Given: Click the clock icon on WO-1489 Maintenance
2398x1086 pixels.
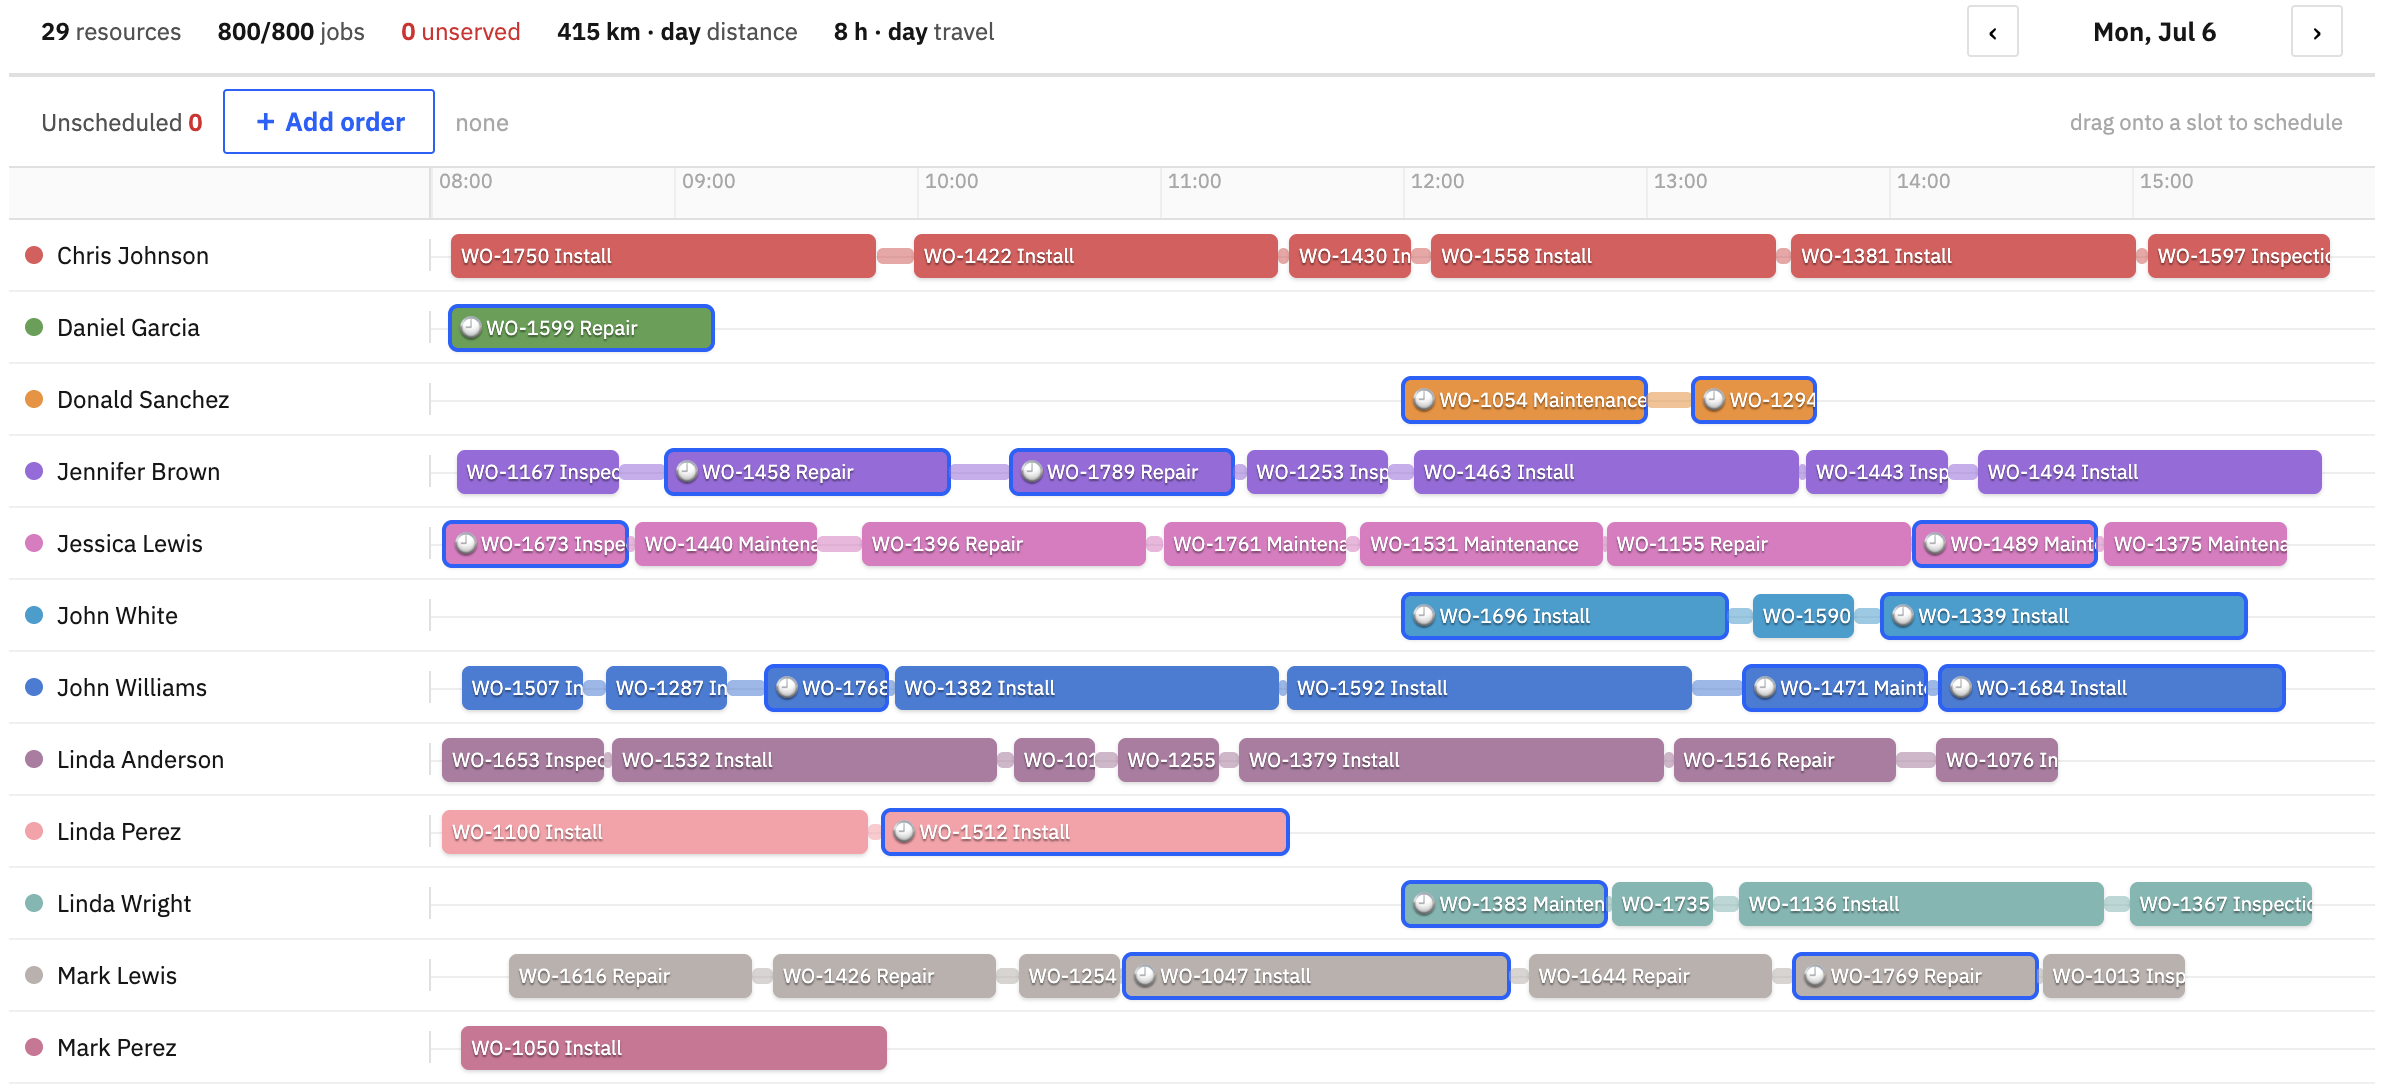Looking at the screenshot, I should [1935, 543].
